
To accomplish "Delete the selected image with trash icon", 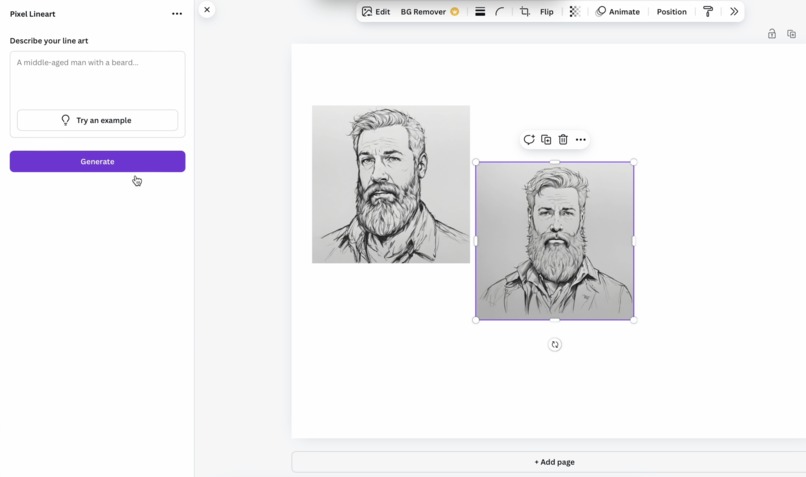I will pos(563,139).
